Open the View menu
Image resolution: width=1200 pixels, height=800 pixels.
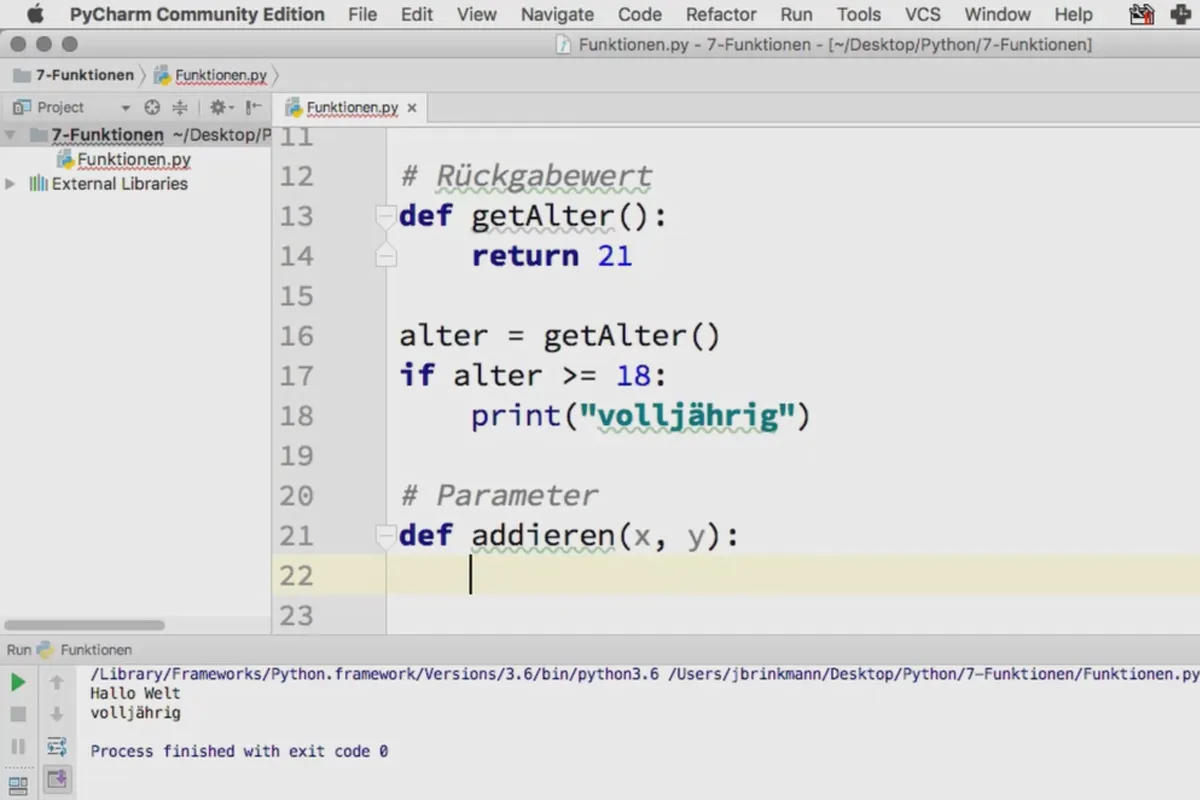pyautogui.click(x=477, y=14)
